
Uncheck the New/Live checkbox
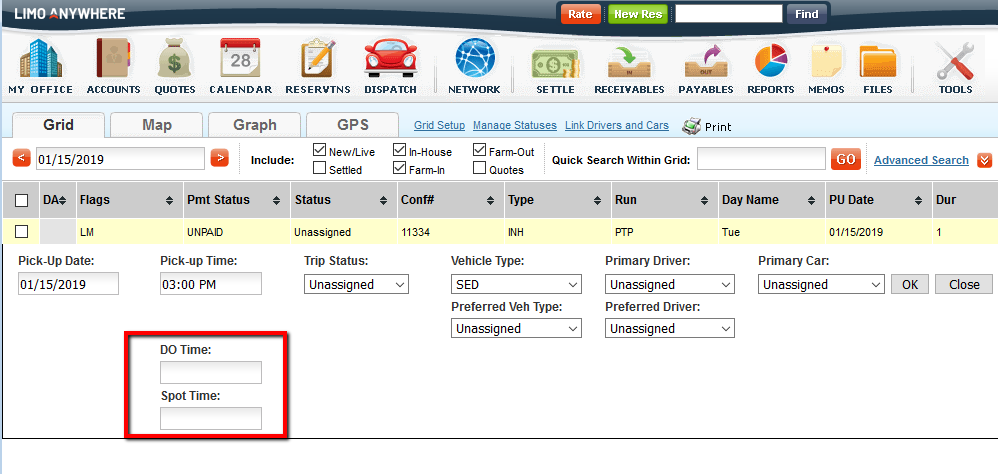pyautogui.click(x=320, y=151)
